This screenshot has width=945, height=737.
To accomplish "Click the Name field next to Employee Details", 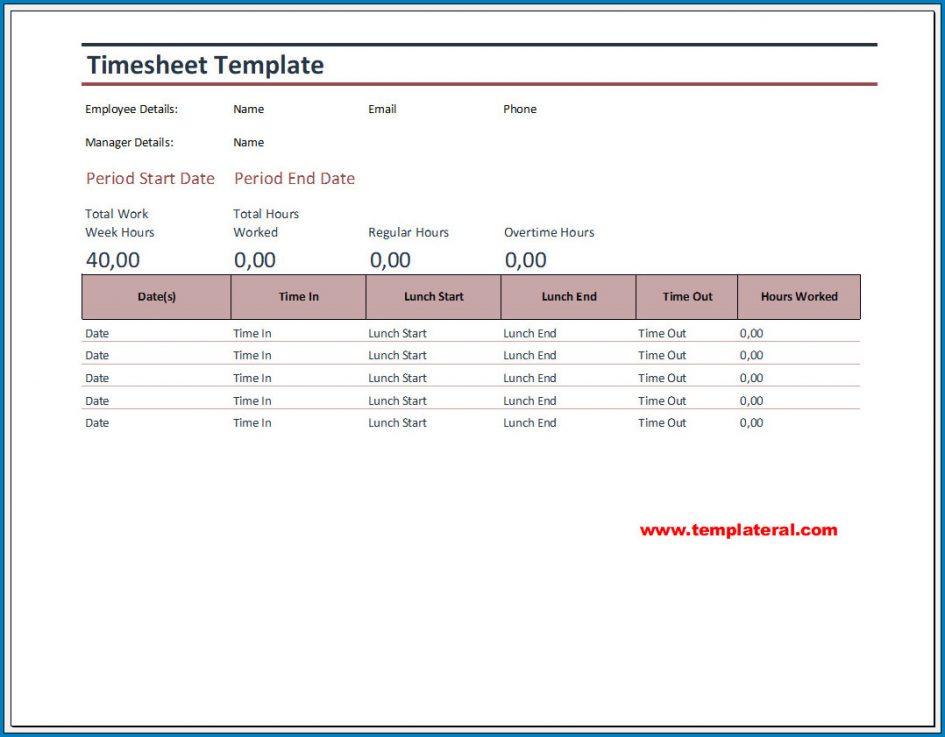I will click(x=248, y=109).
